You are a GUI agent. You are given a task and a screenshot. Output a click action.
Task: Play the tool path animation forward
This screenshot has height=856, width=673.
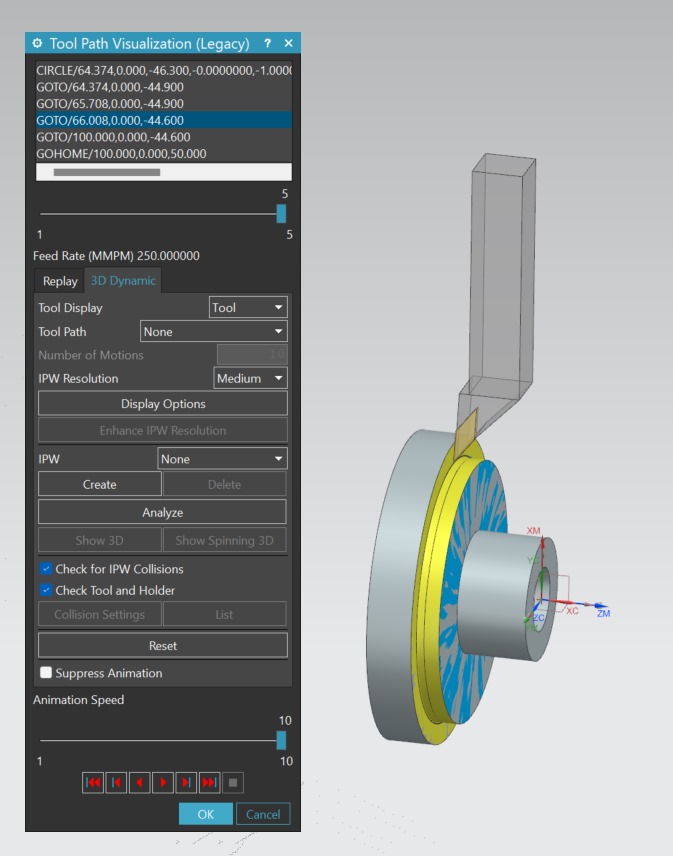pyautogui.click(x=163, y=782)
